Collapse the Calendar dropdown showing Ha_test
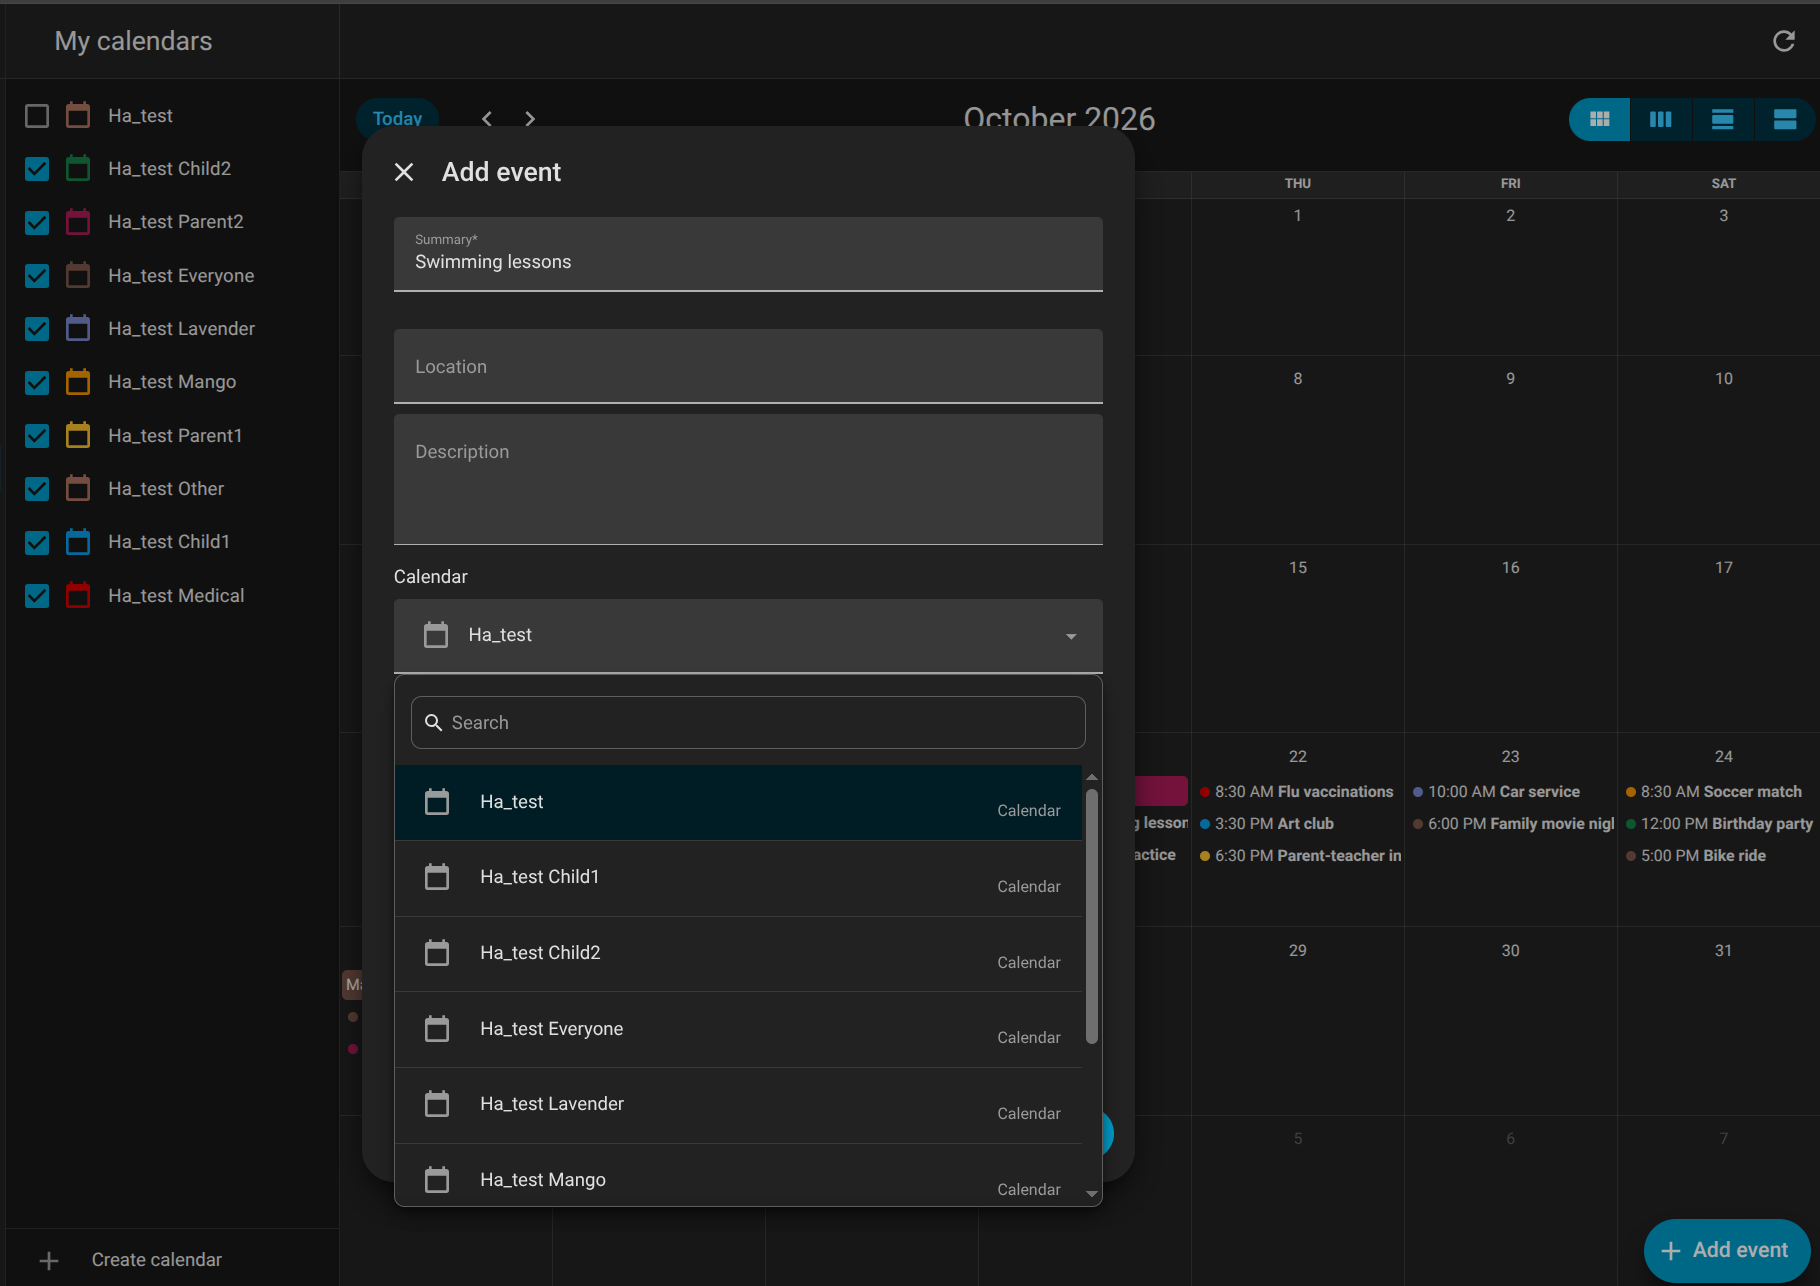The image size is (1820, 1286). [x=748, y=636]
